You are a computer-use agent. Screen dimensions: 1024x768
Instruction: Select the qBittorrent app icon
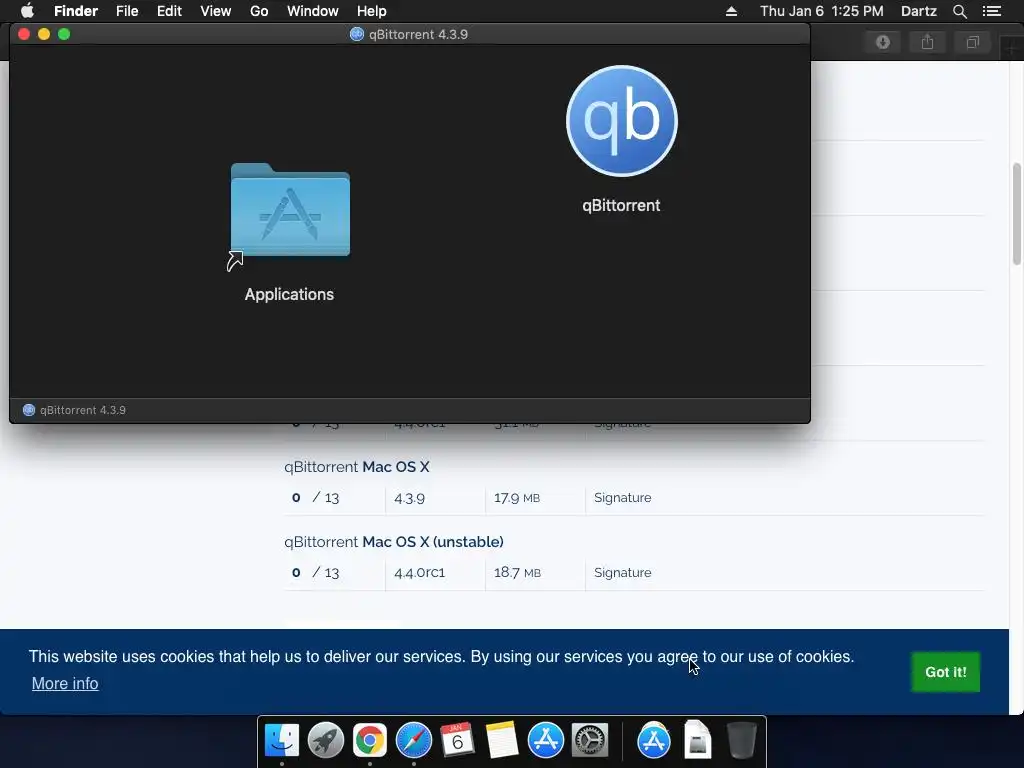tap(622, 121)
